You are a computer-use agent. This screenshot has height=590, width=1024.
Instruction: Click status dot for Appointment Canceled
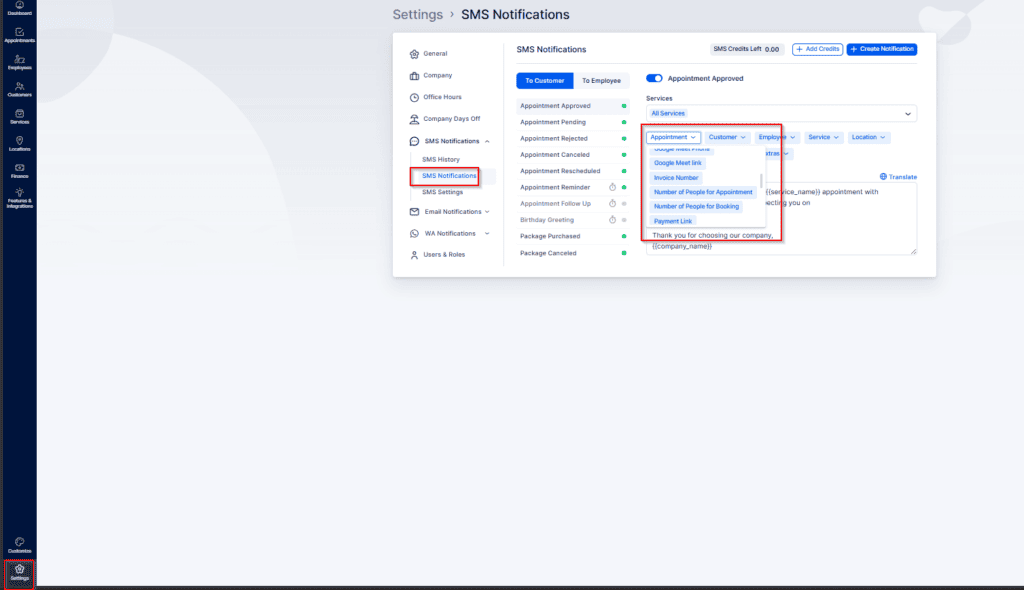(624, 155)
